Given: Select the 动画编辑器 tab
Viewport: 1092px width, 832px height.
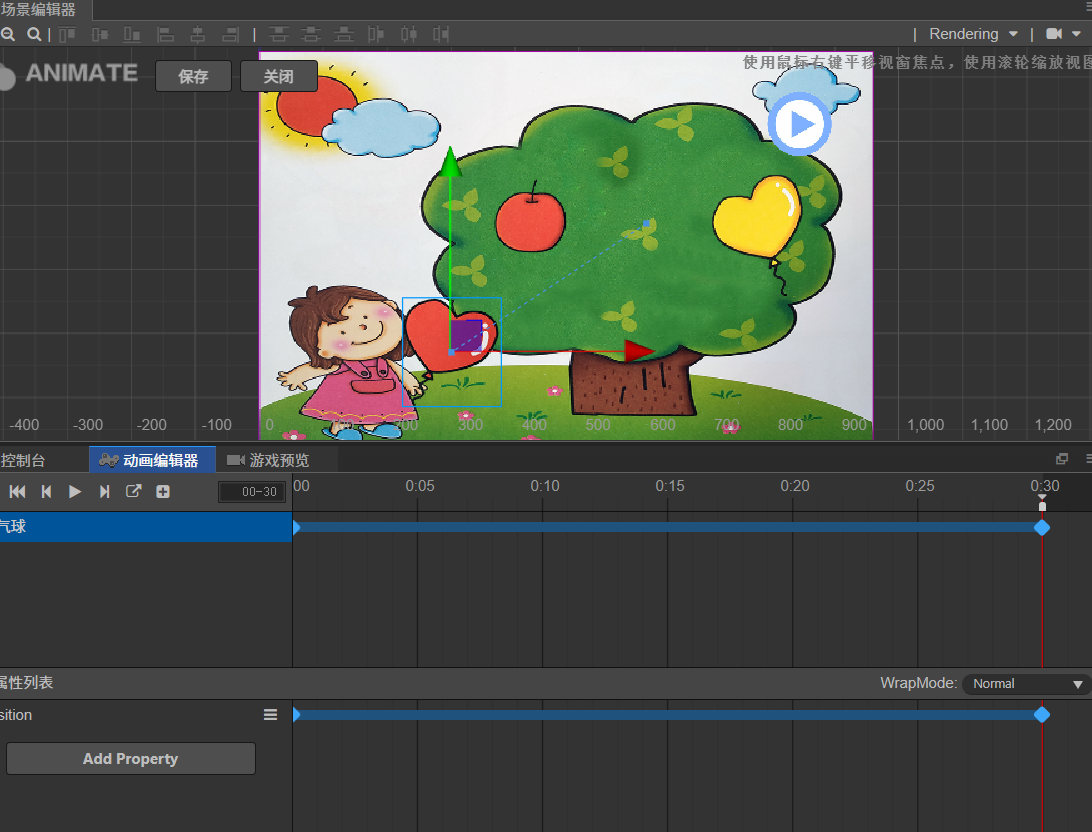Looking at the screenshot, I should pyautogui.click(x=152, y=460).
